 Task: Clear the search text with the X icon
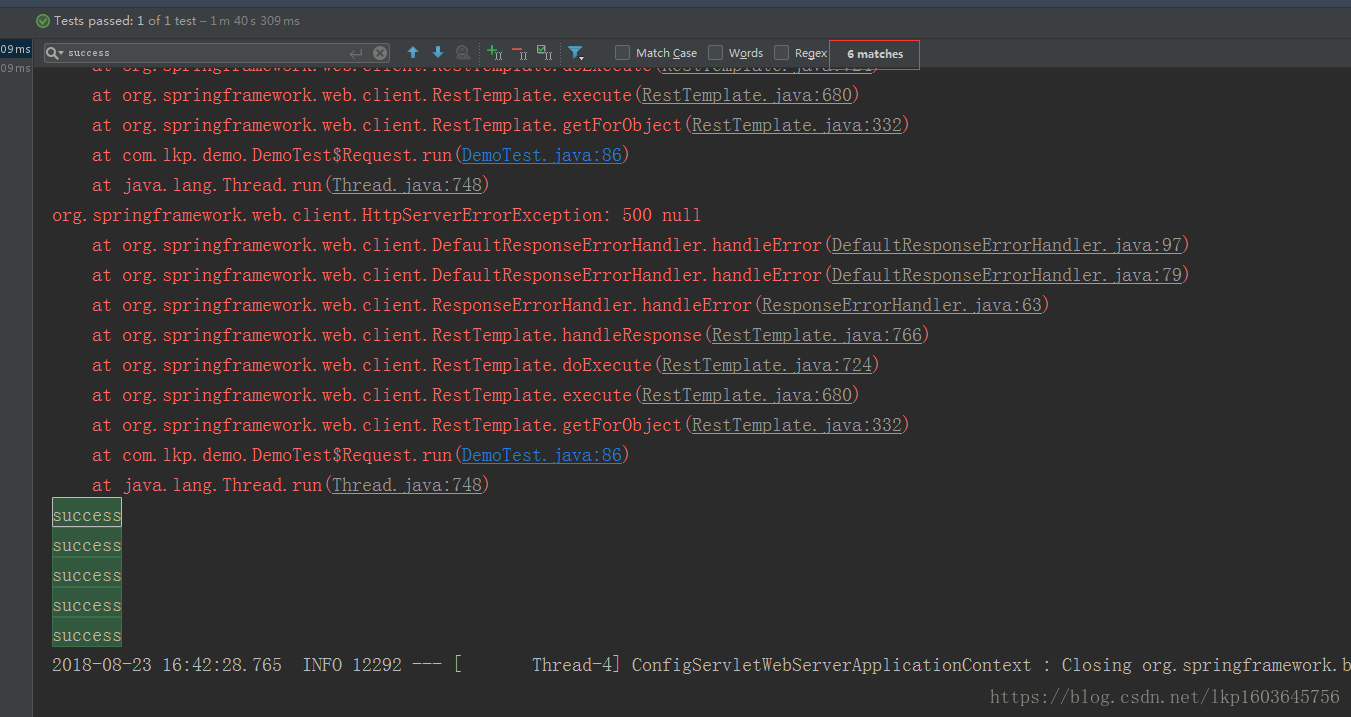coord(380,53)
